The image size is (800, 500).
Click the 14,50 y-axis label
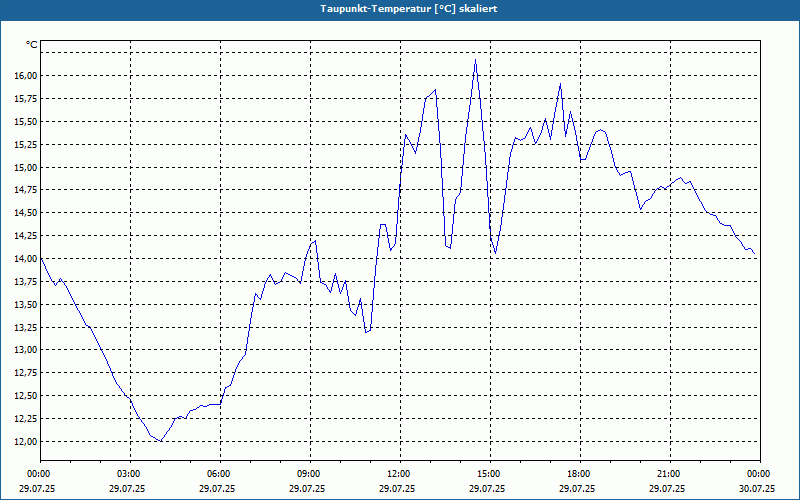(25, 213)
